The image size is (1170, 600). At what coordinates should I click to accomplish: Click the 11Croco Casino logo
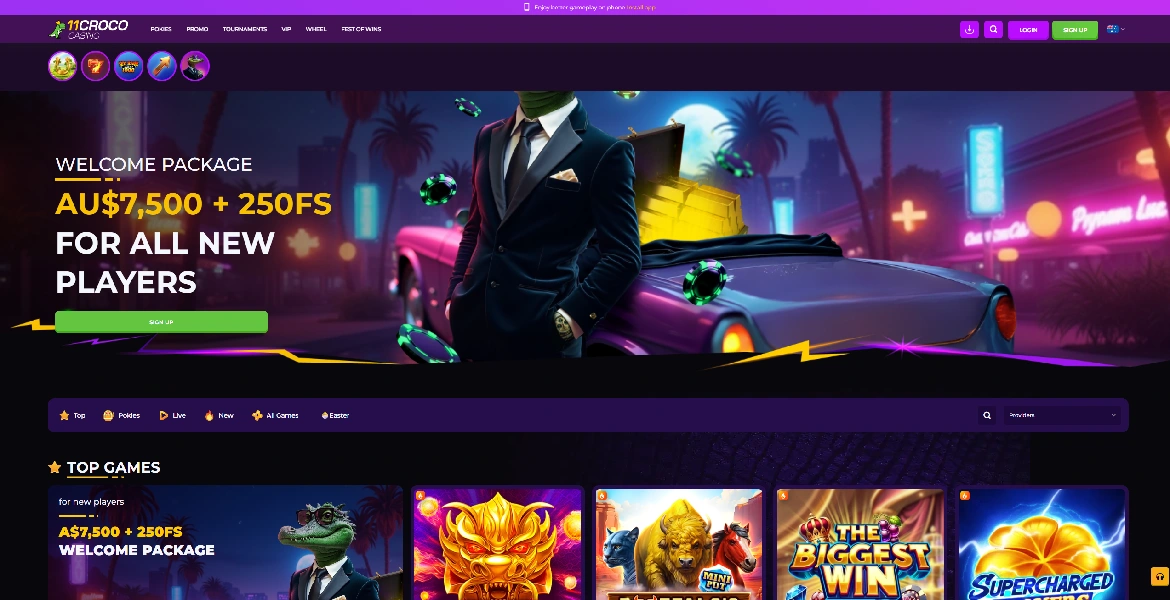[x=88, y=29]
